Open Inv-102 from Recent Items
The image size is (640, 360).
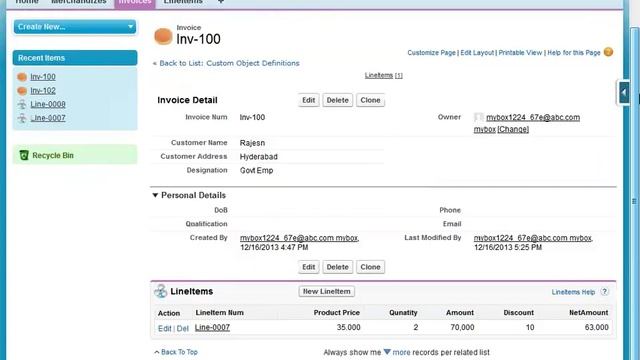pos(43,91)
